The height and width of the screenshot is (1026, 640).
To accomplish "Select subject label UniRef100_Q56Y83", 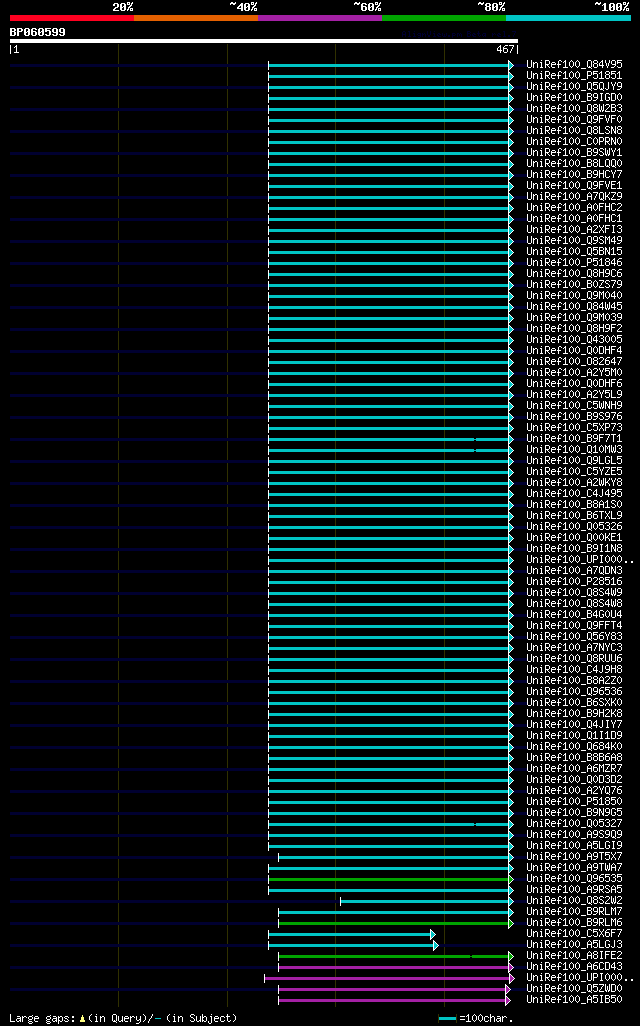I will click(575, 637).
